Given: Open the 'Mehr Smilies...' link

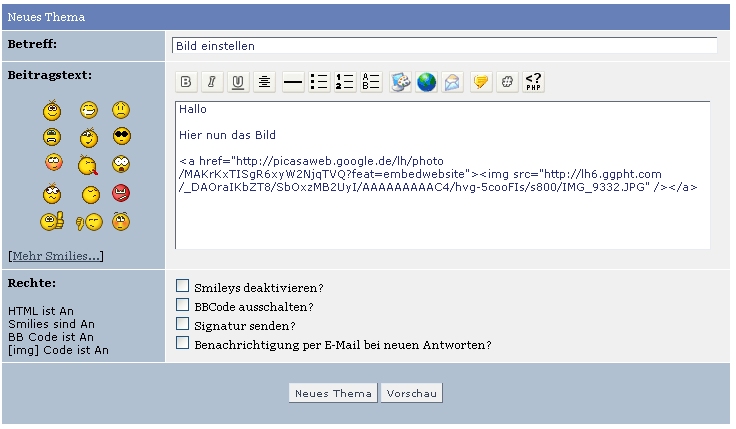Looking at the screenshot, I should coord(55,256).
